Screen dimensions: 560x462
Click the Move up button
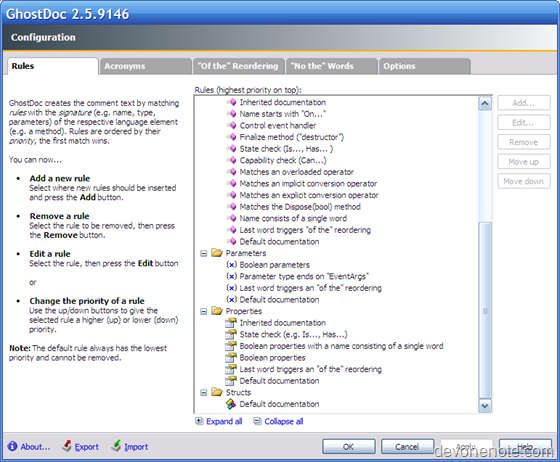tap(524, 162)
